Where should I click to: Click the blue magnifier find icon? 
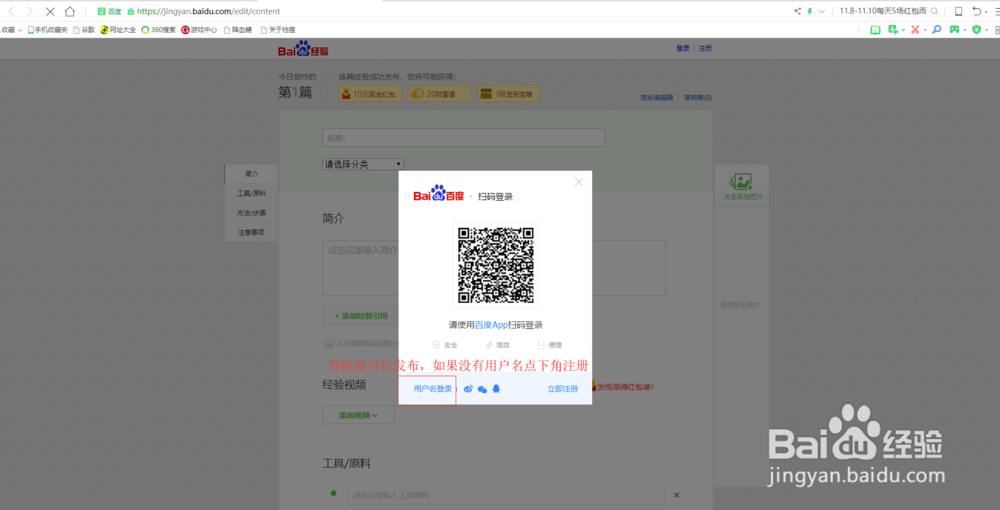pyautogui.click(x=937, y=29)
